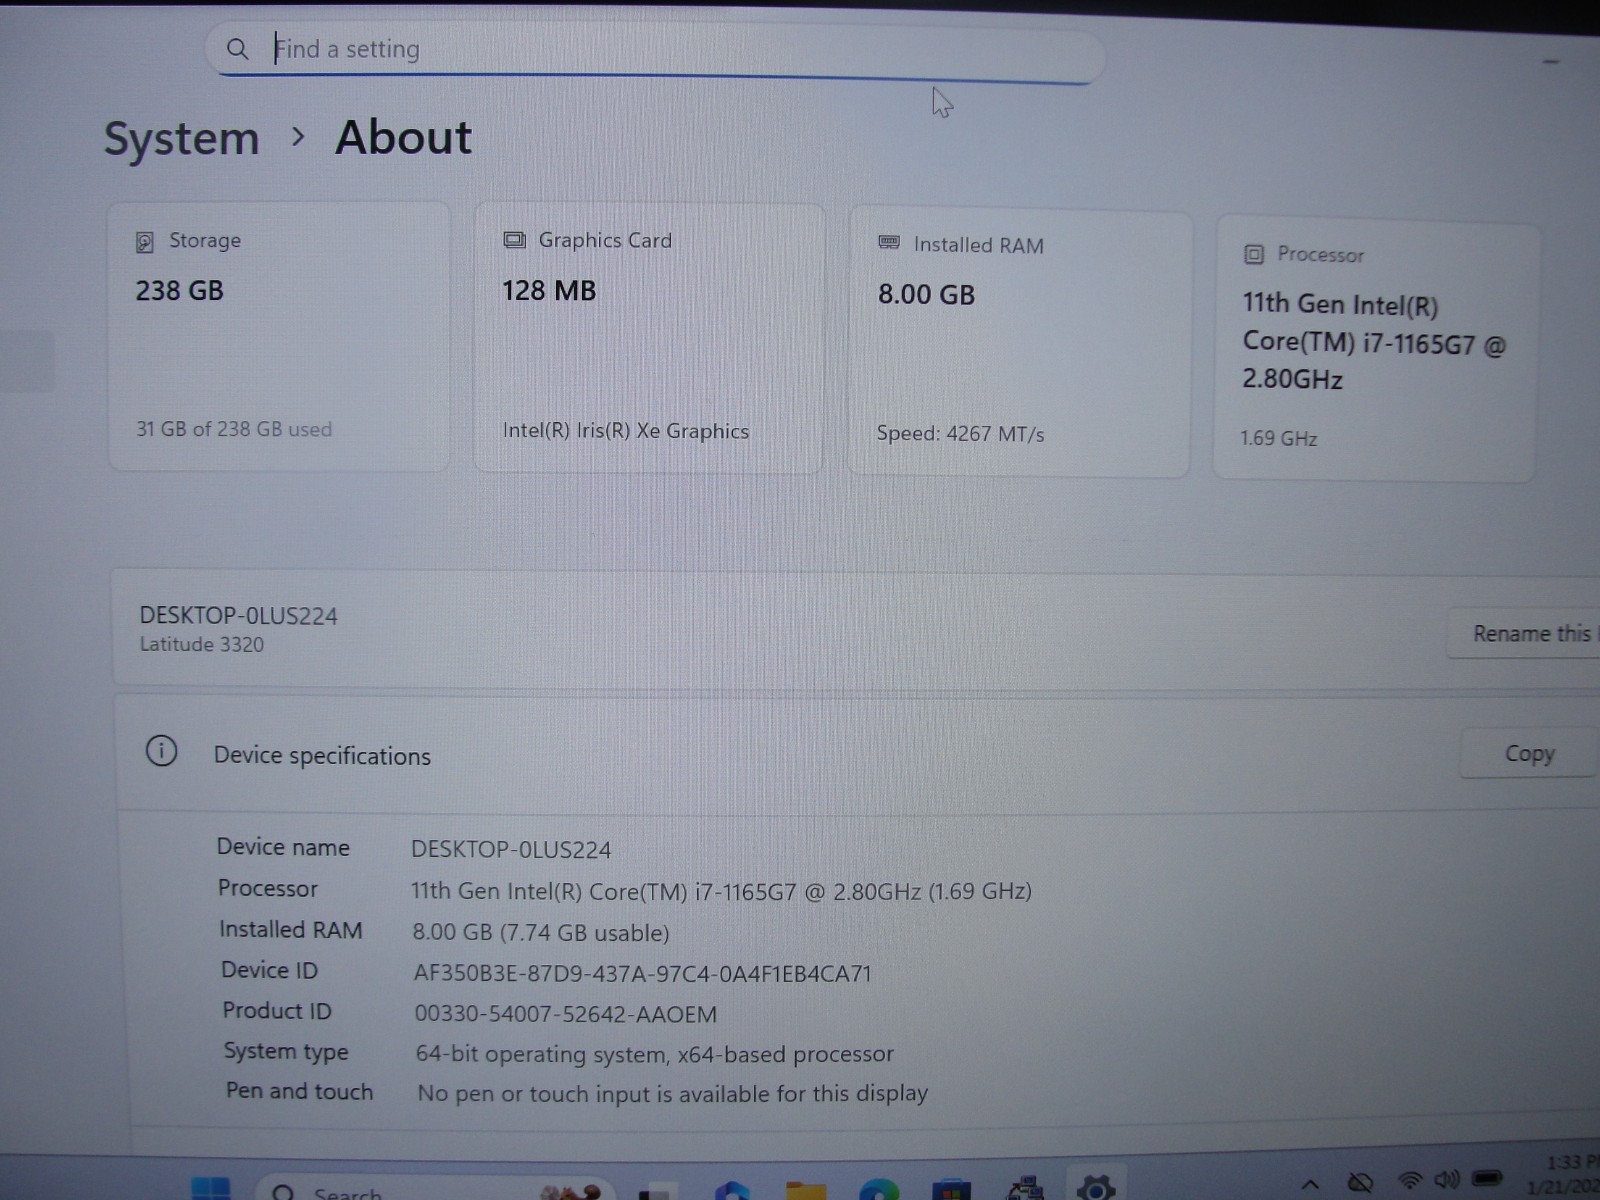Open the Settings gear on the taskbar
The image size is (1600, 1200).
[x=1096, y=1188]
